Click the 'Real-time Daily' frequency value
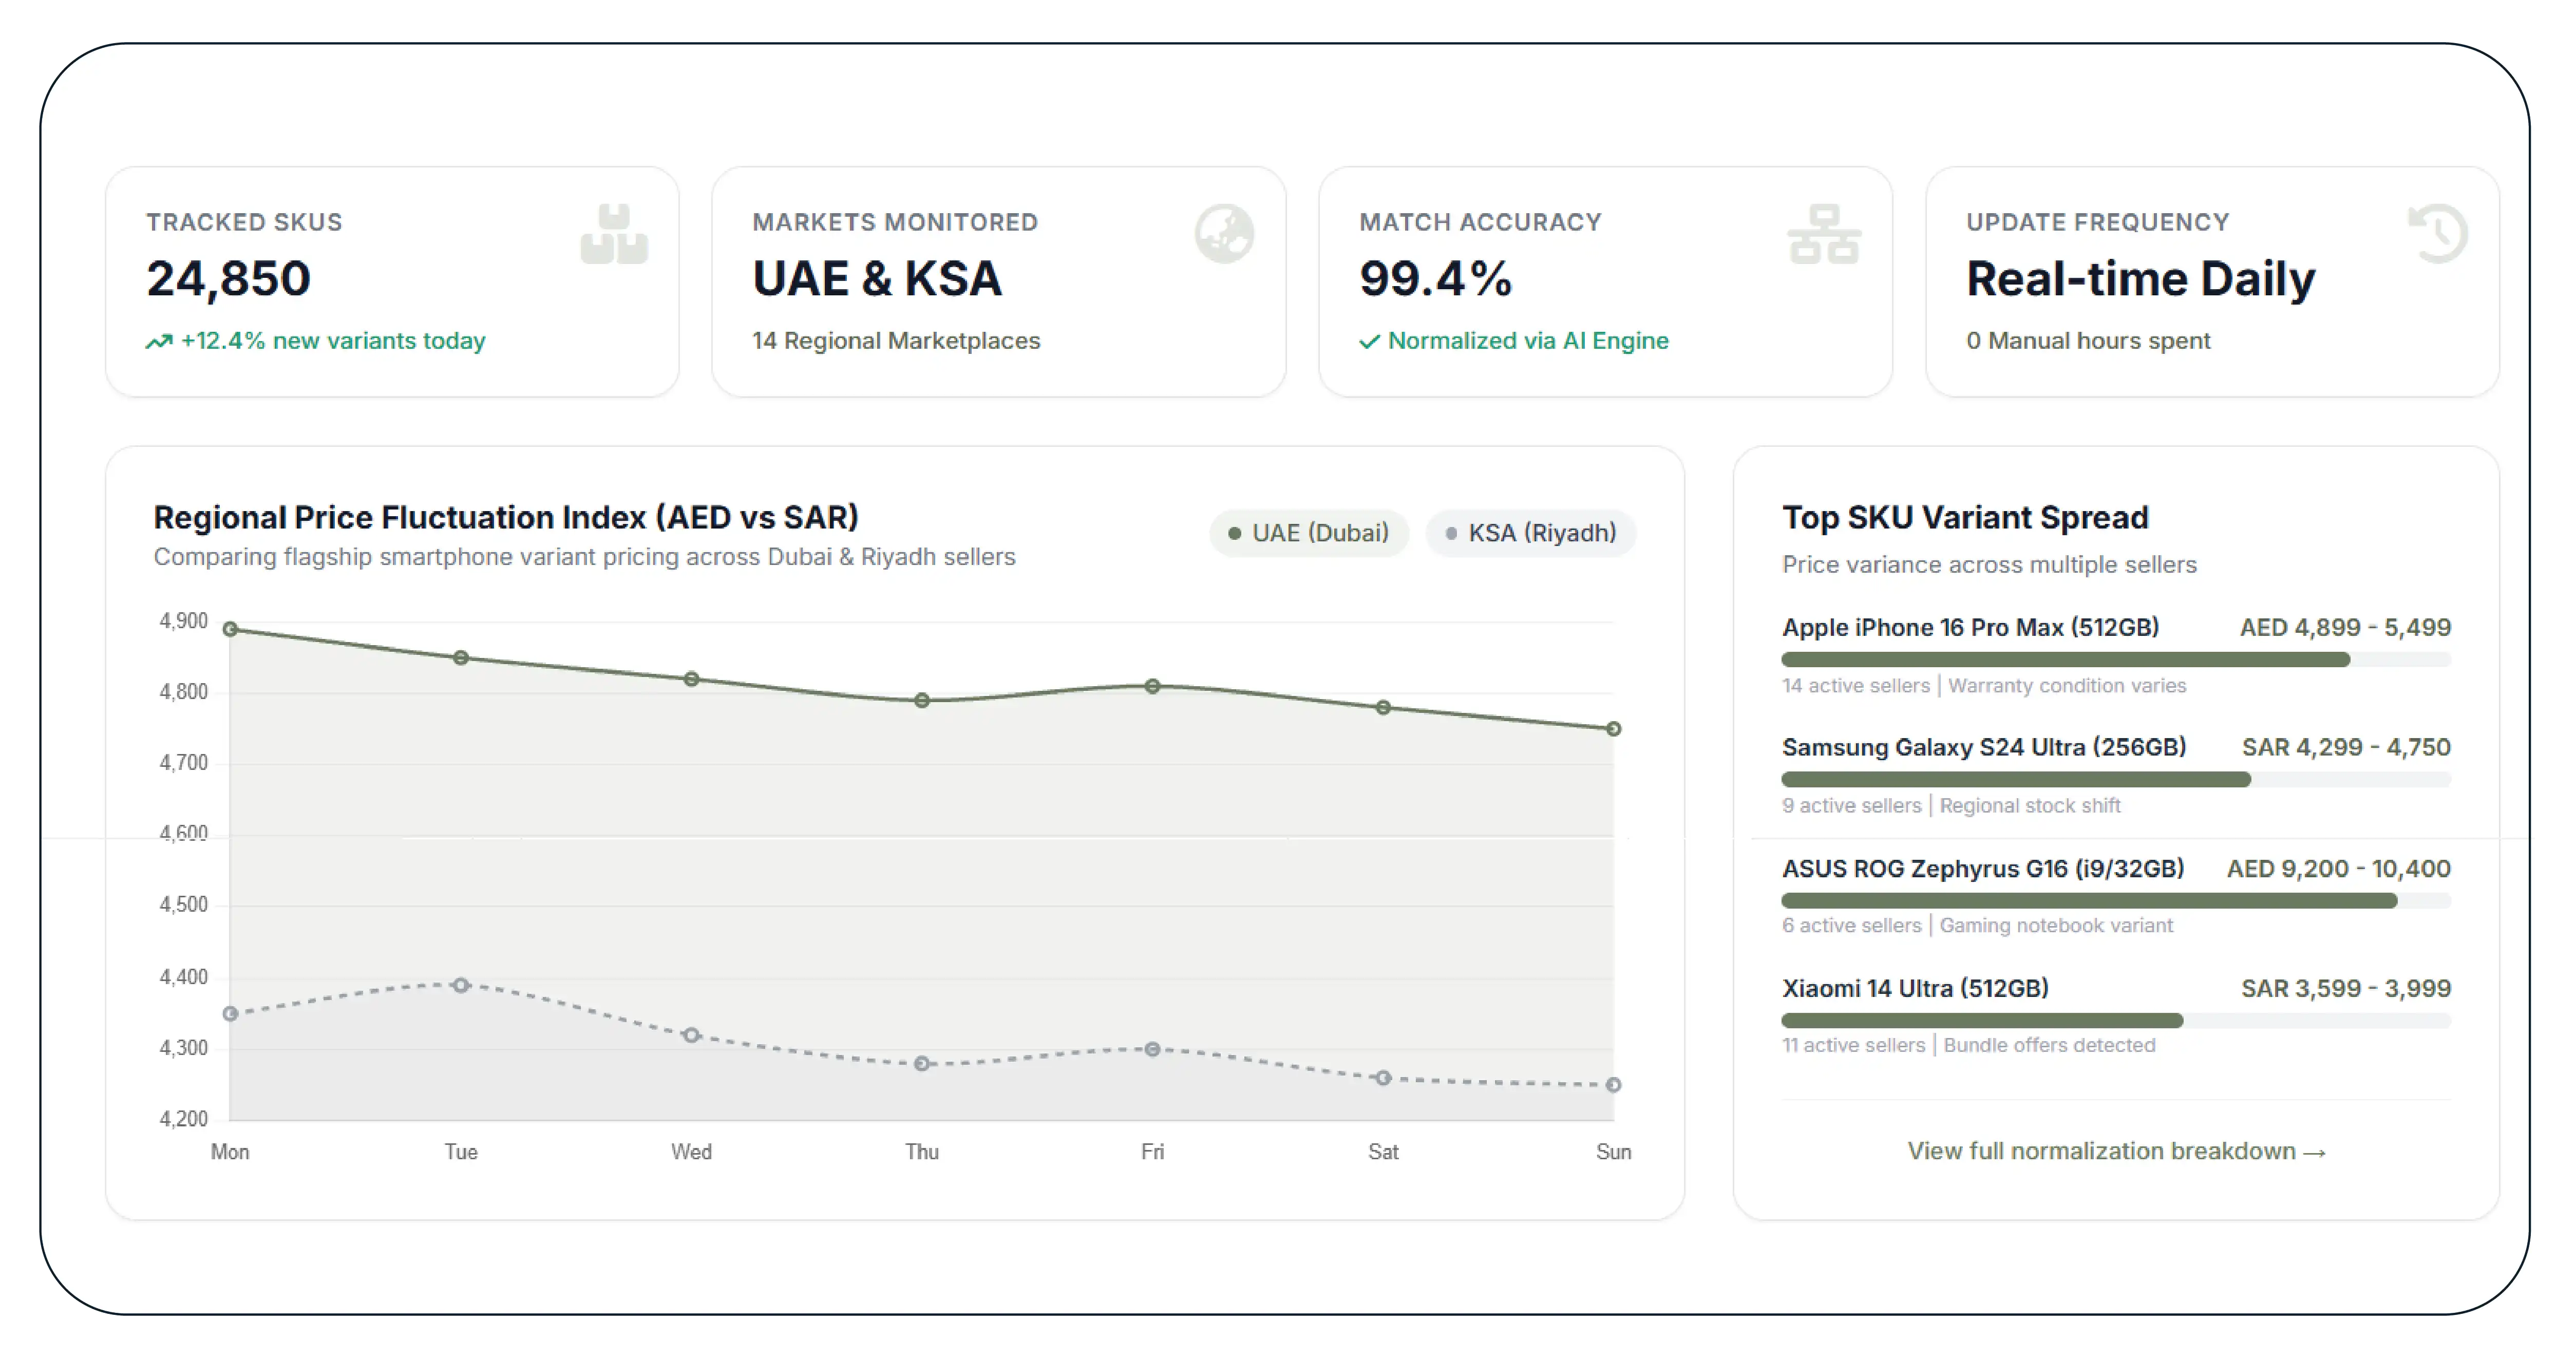Image resolution: width=2576 pixels, height=1357 pixels. coord(2141,279)
